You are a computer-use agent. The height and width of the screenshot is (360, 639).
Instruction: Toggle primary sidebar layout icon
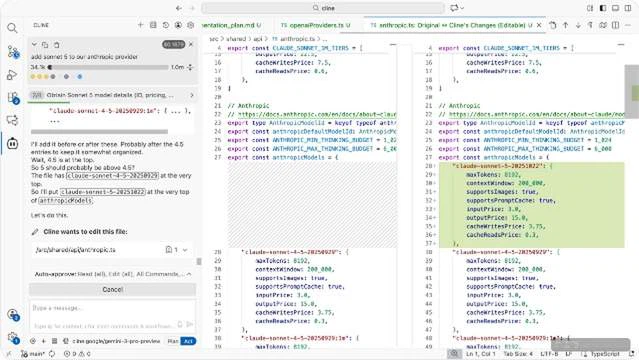point(603,8)
